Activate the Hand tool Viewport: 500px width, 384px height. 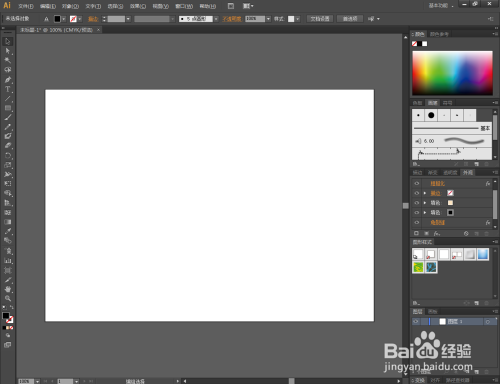(x=8, y=289)
